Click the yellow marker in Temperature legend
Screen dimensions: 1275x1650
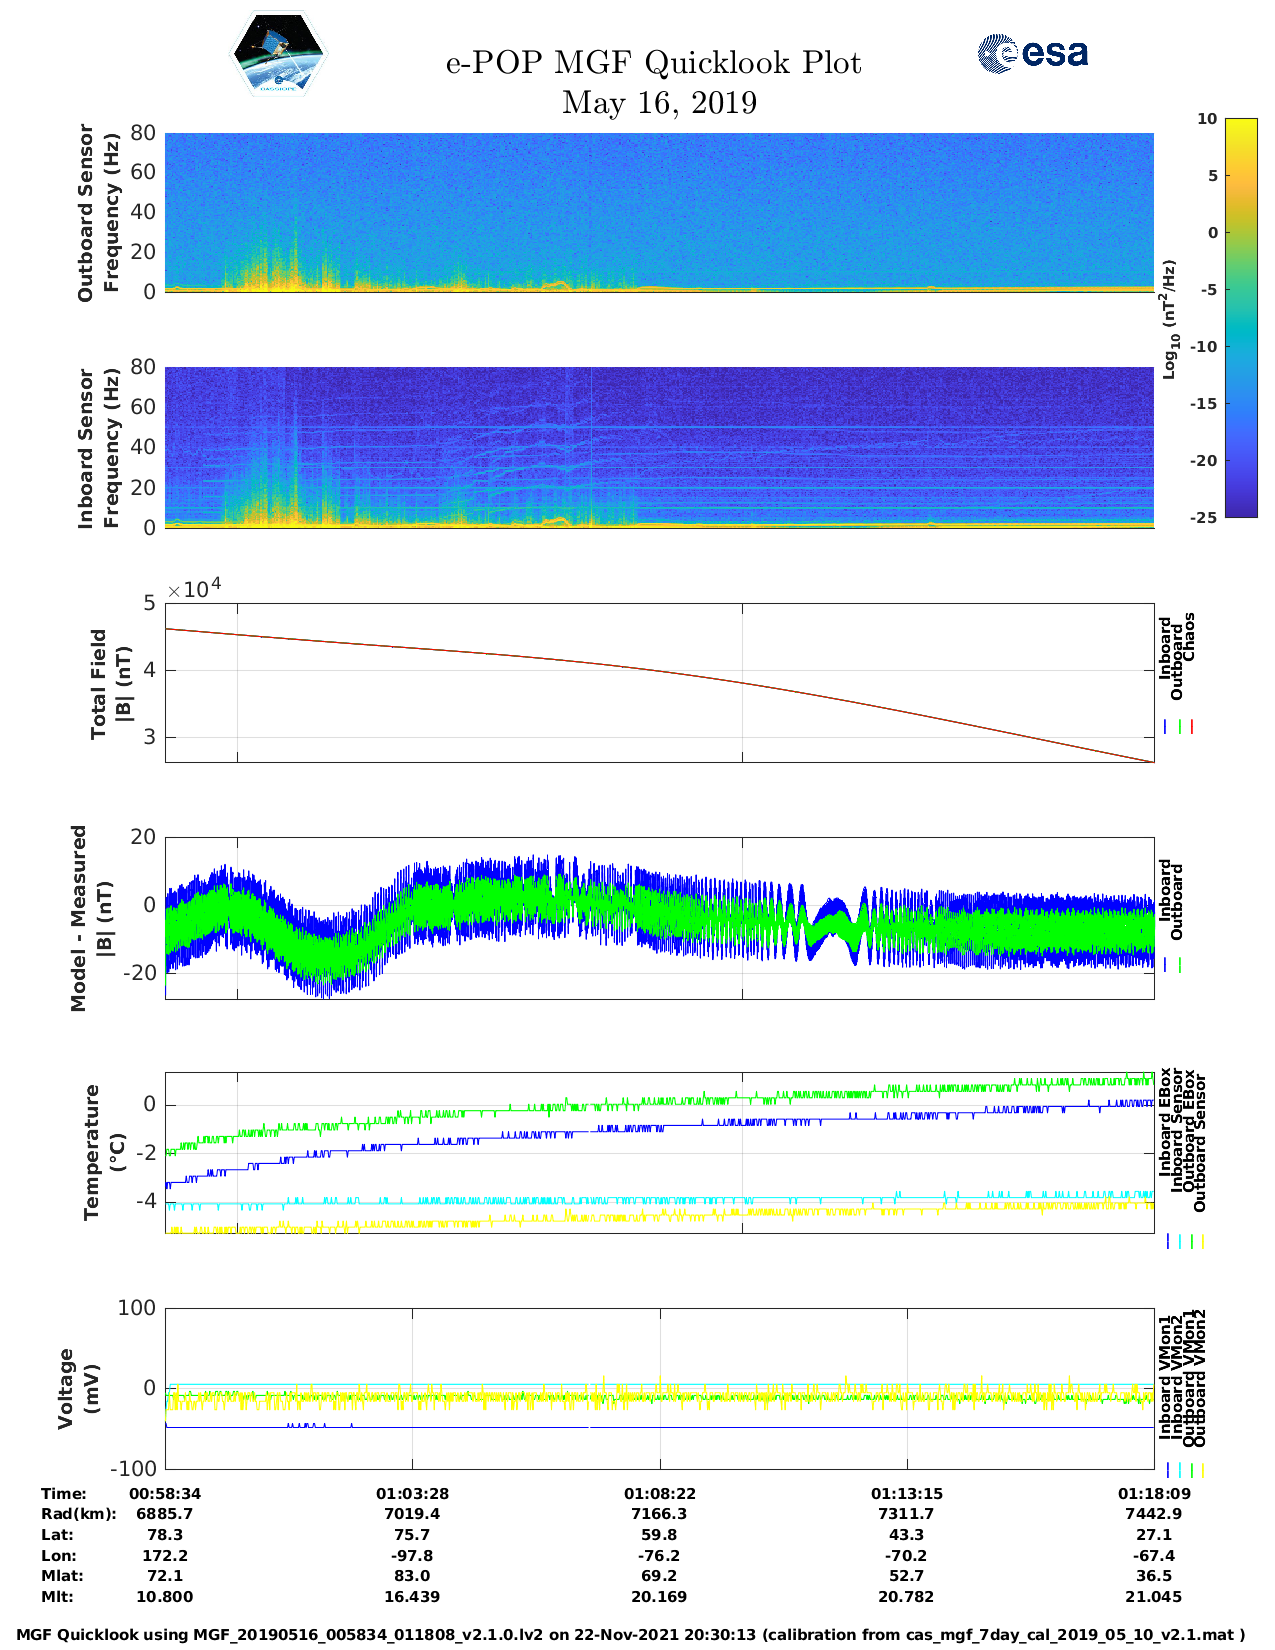(1202, 1241)
